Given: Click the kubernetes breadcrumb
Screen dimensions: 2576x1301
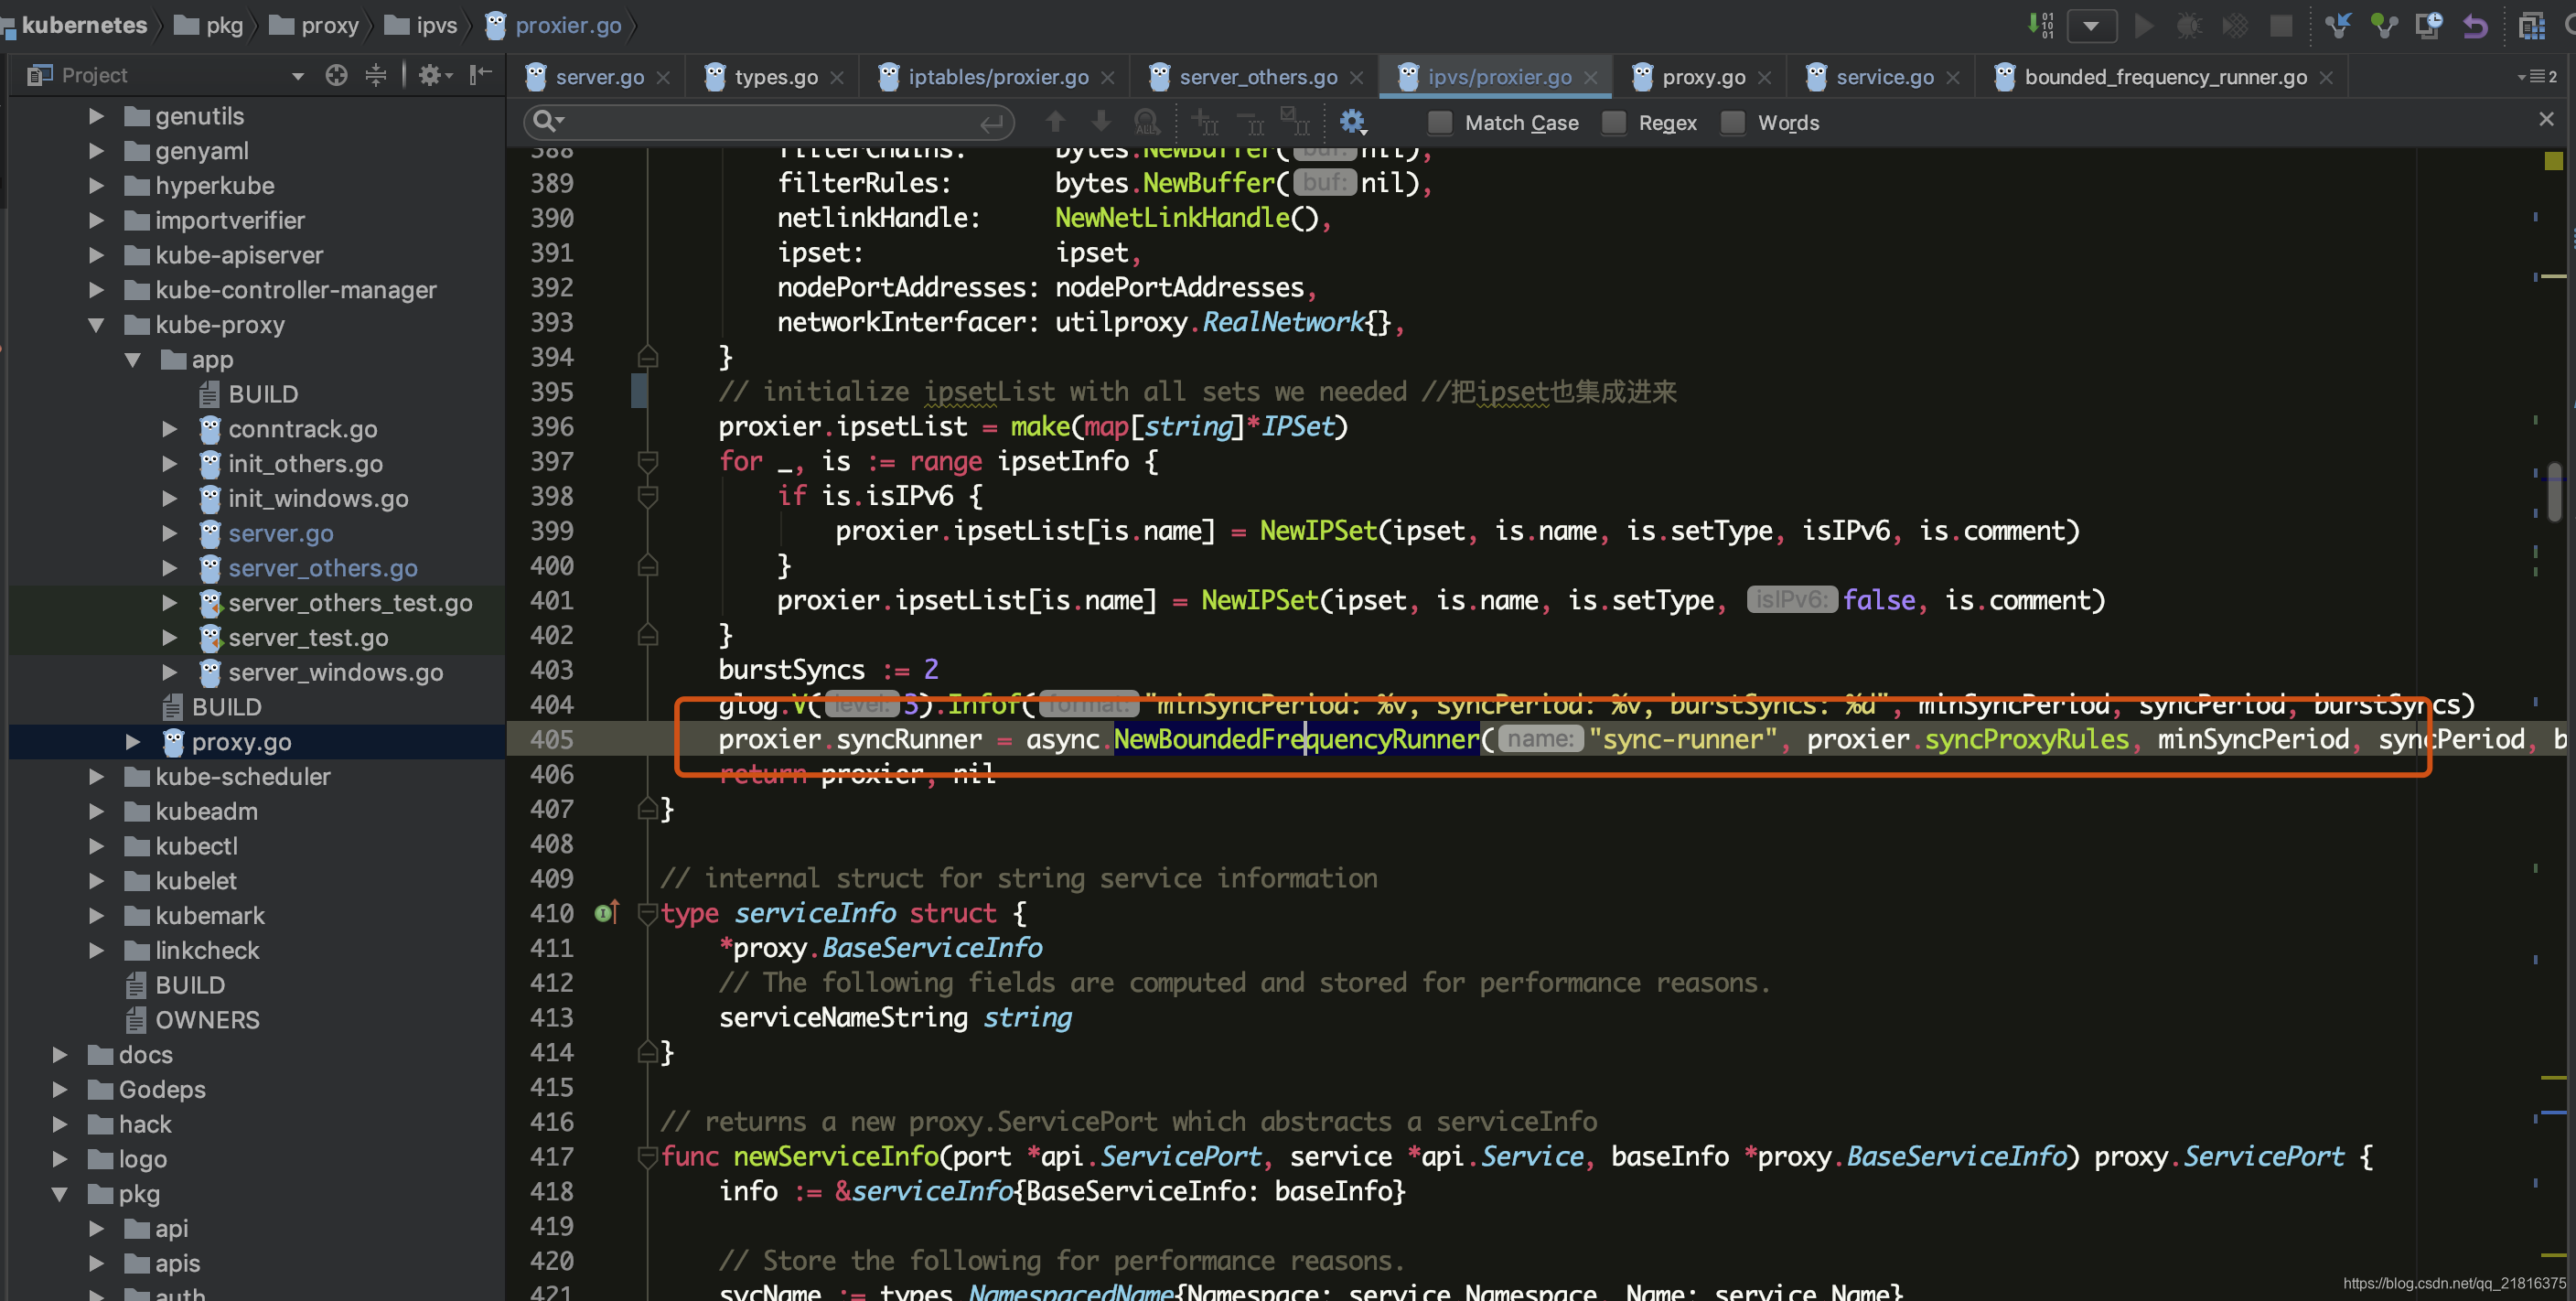Looking at the screenshot, I should 84,25.
